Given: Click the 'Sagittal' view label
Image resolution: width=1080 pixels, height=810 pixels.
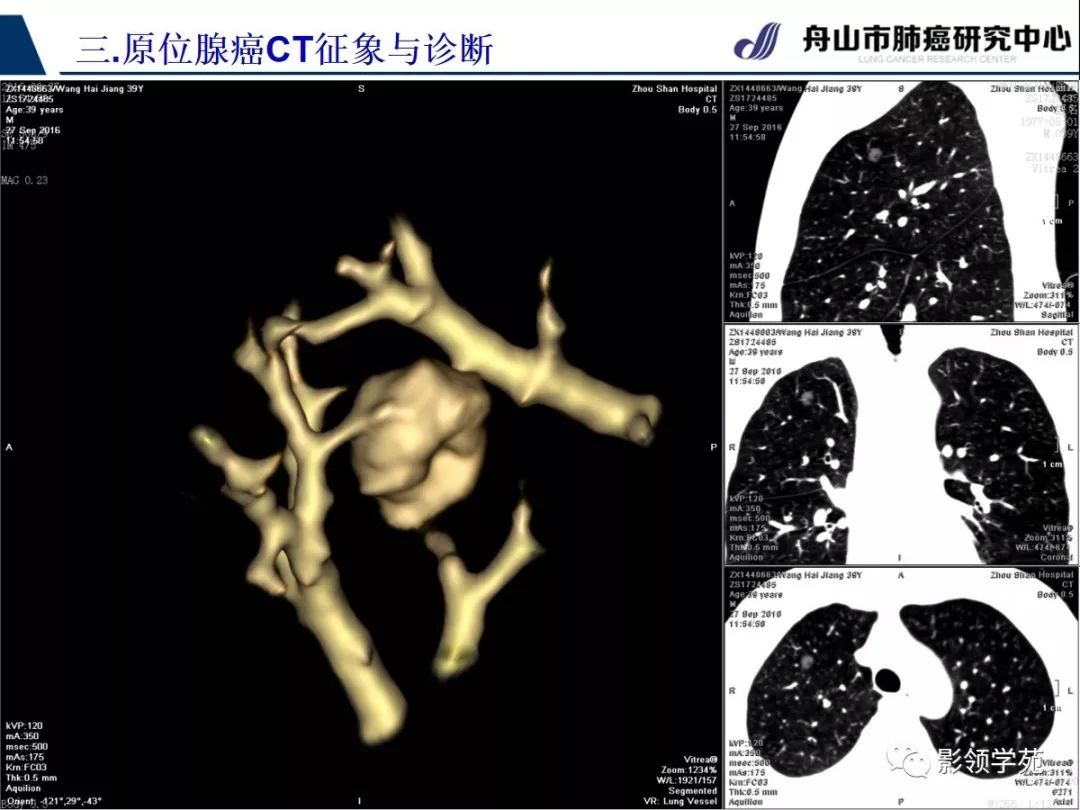Looking at the screenshot, I should click(x=1058, y=314).
